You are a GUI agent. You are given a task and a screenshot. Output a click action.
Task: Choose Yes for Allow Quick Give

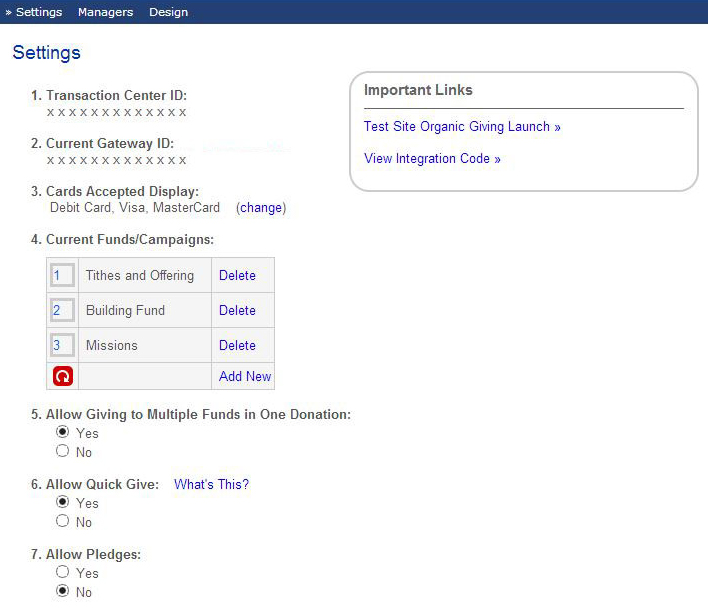click(62, 502)
